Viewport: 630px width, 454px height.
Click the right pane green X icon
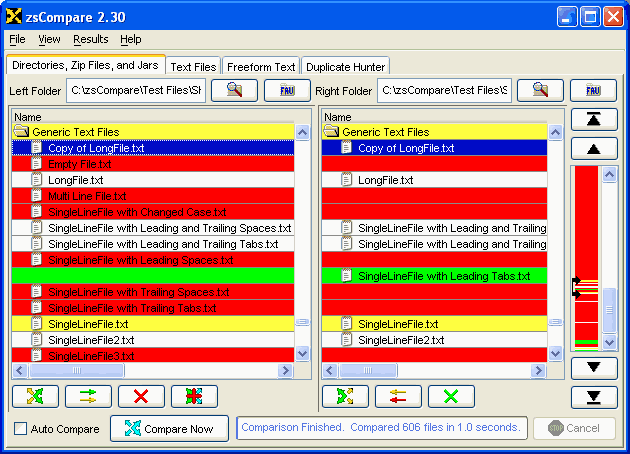coord(451,397)
